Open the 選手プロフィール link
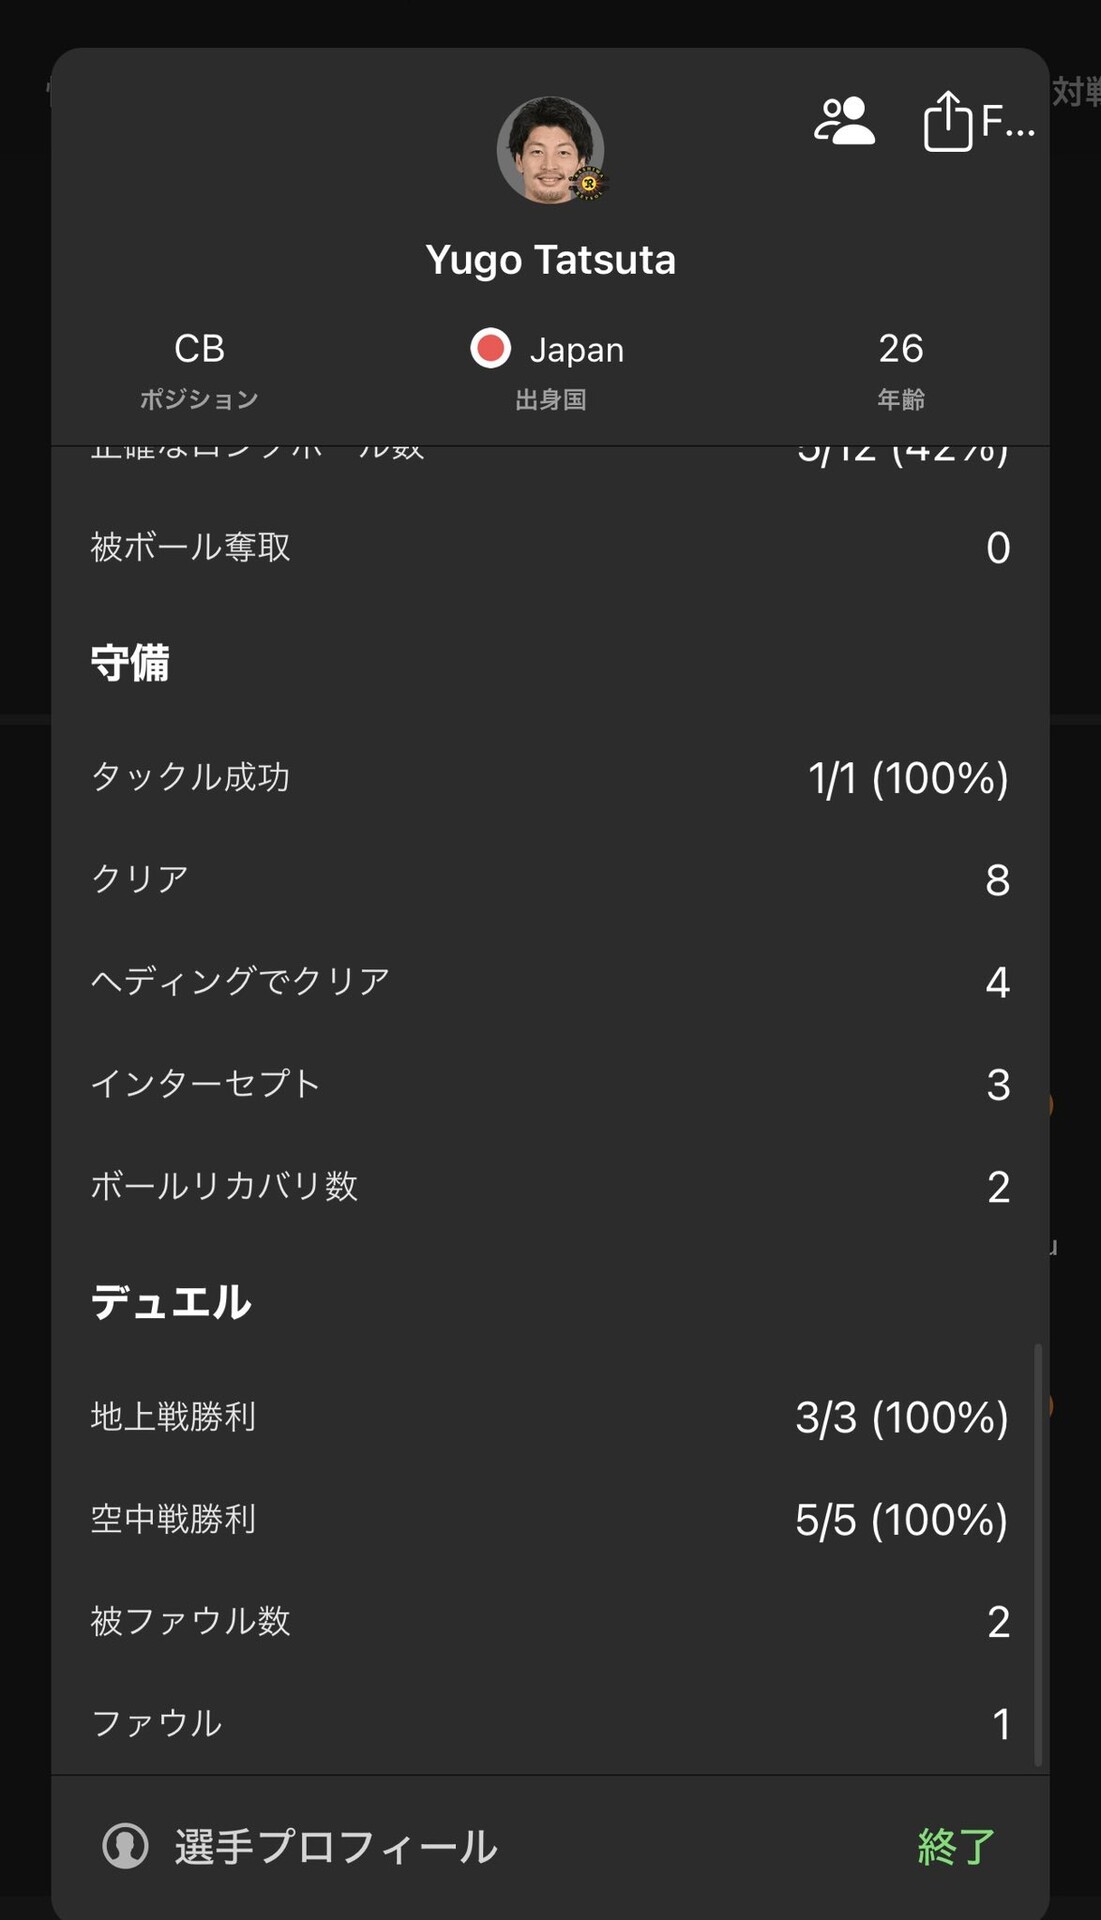 (x=336, y=1846)
